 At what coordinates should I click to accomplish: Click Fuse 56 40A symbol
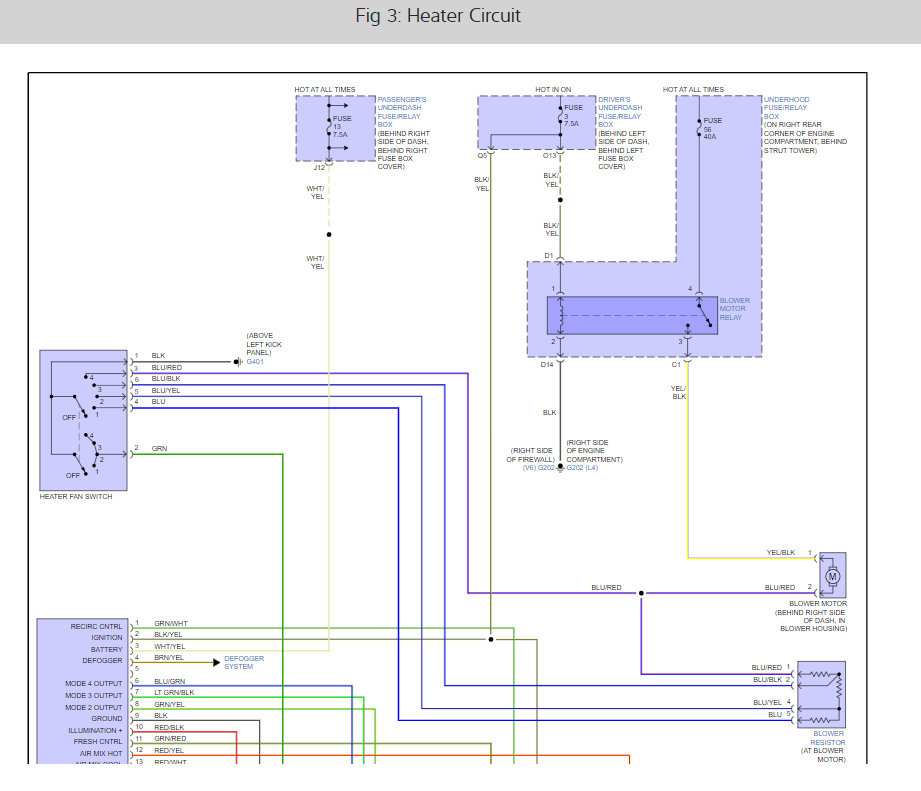699,128
